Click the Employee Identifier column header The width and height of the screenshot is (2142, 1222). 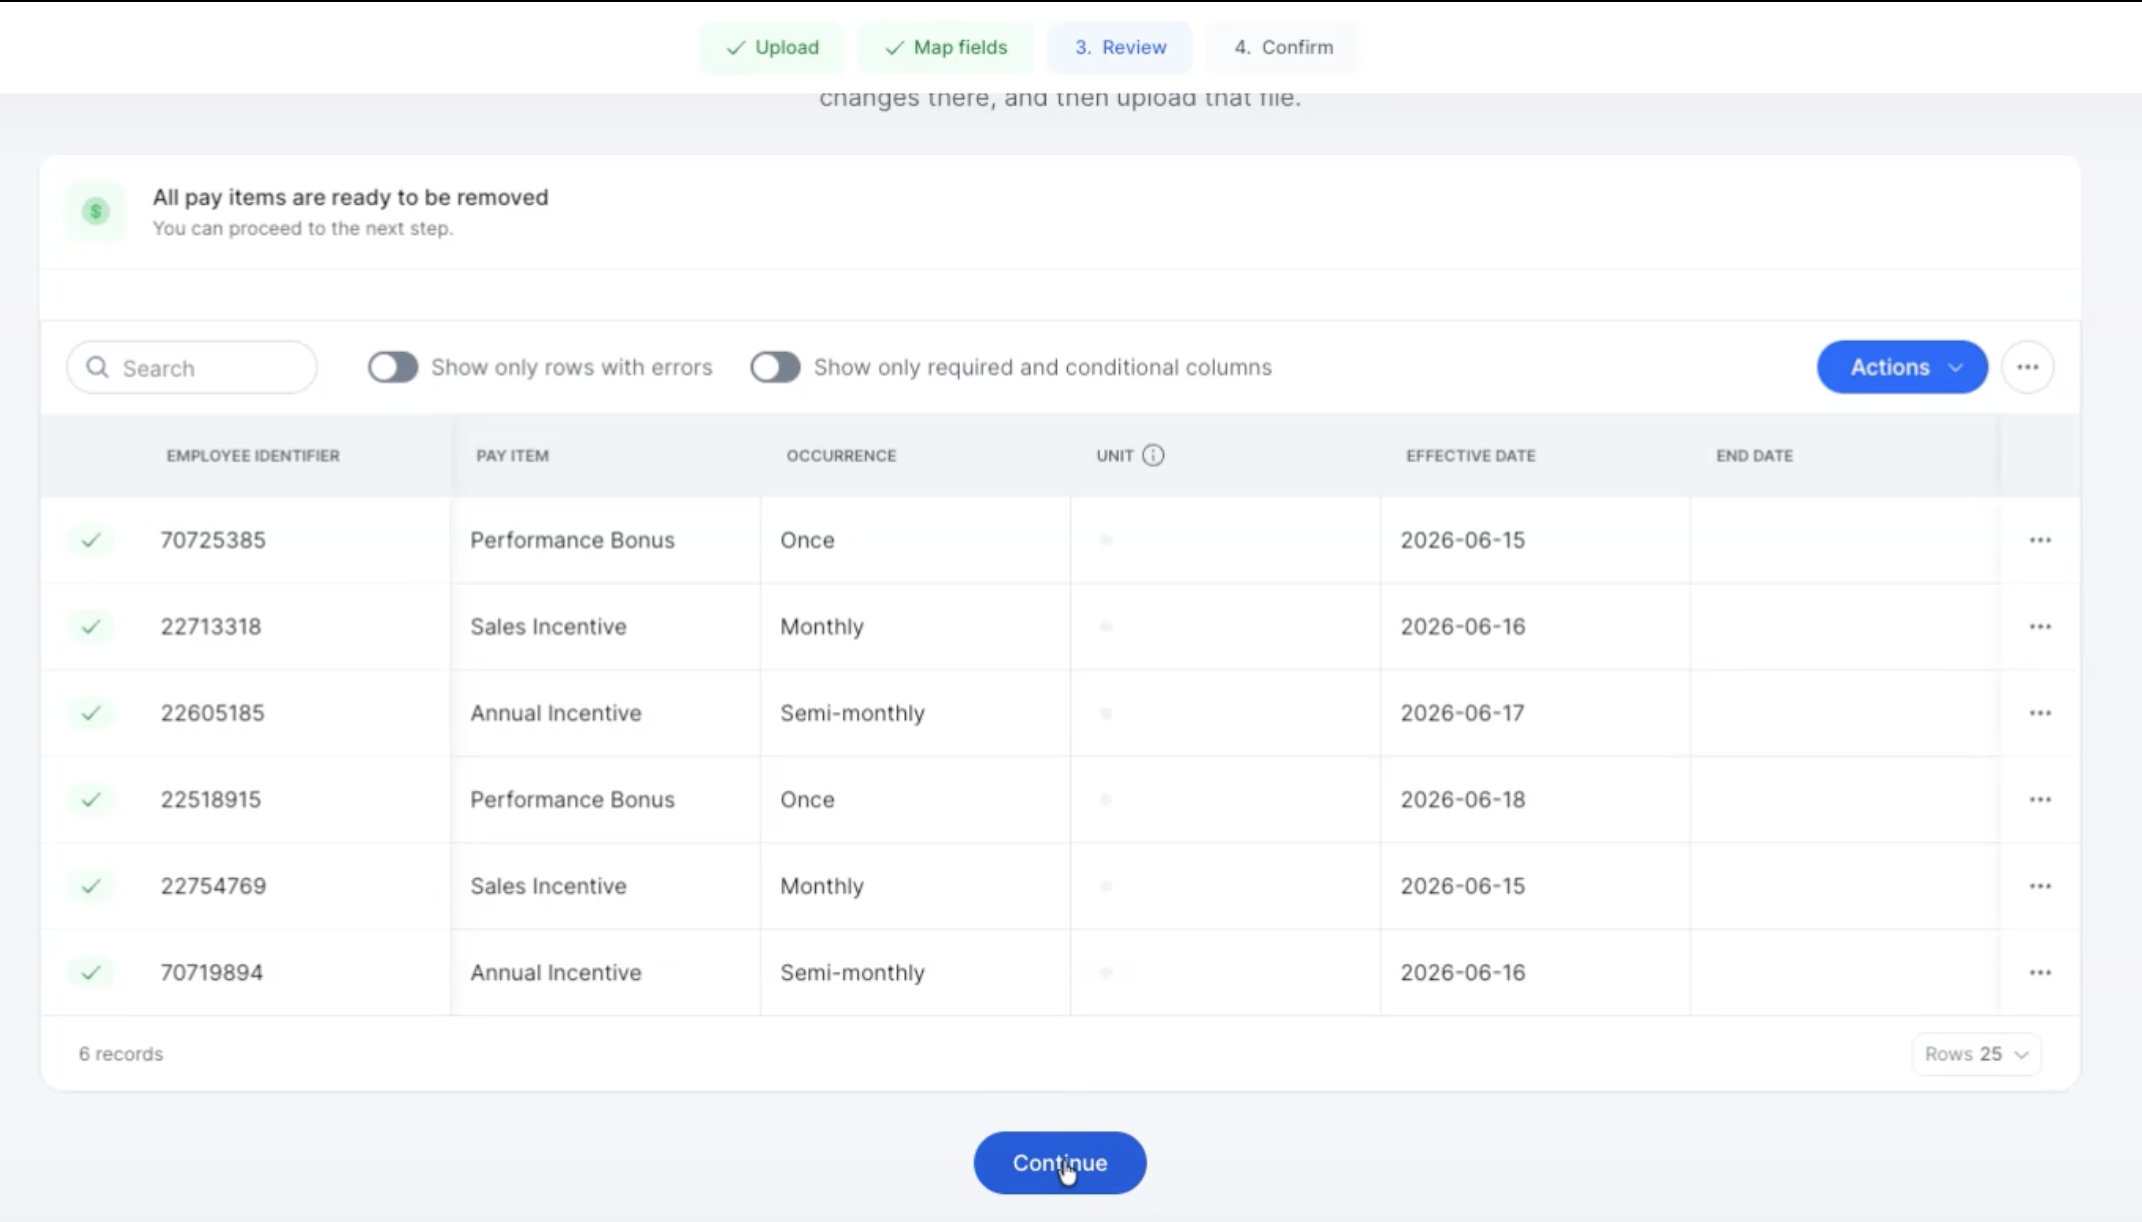point(253,456)
